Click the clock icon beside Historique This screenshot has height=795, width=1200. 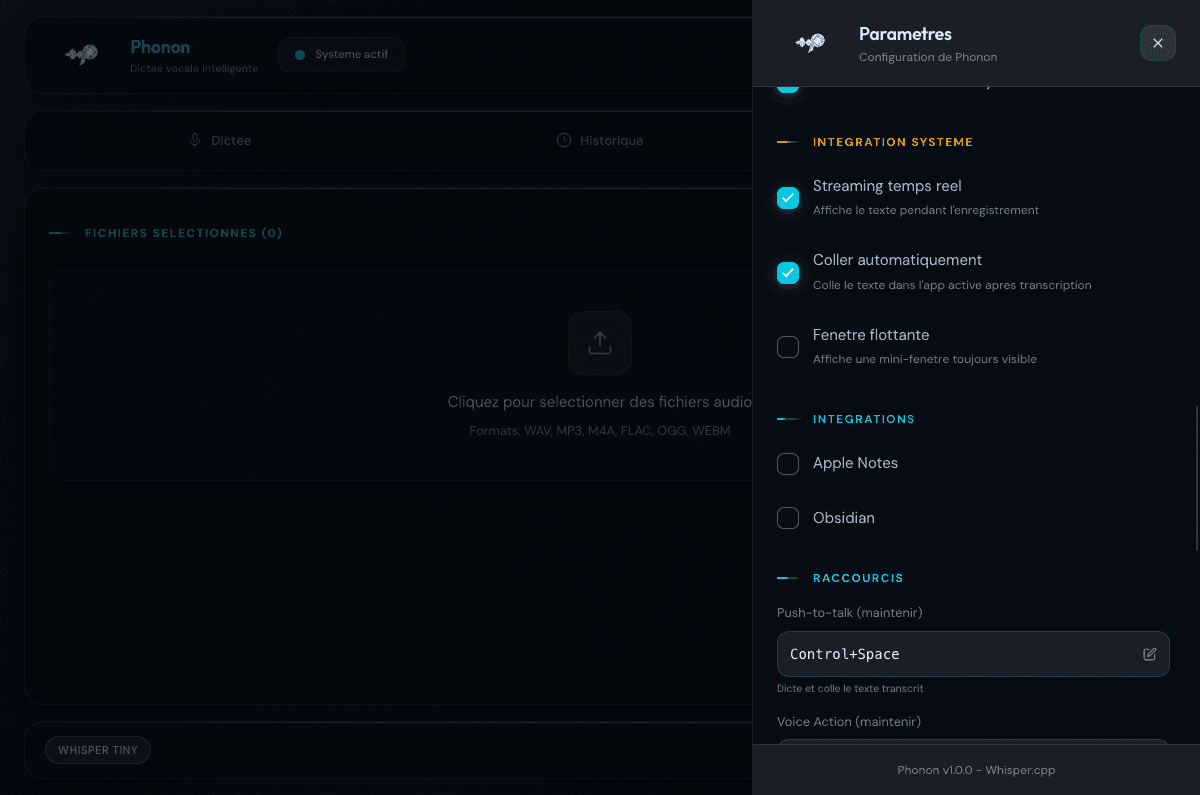564,140
